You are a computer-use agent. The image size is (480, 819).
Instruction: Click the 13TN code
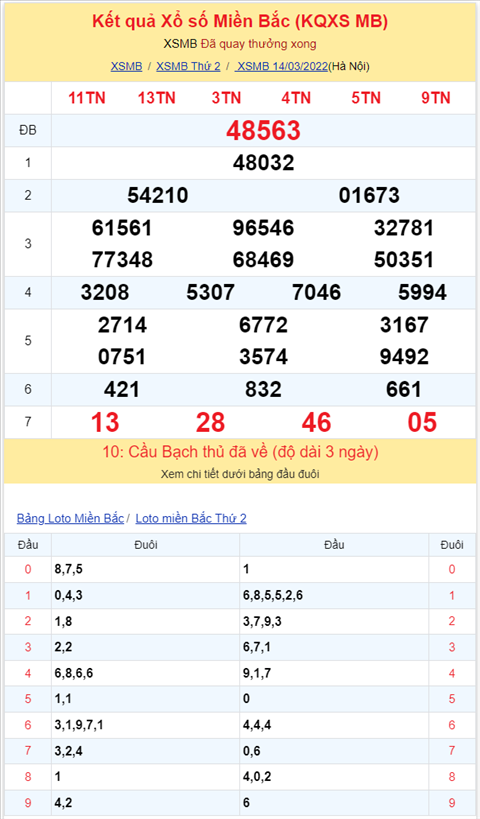pos(157,98)
